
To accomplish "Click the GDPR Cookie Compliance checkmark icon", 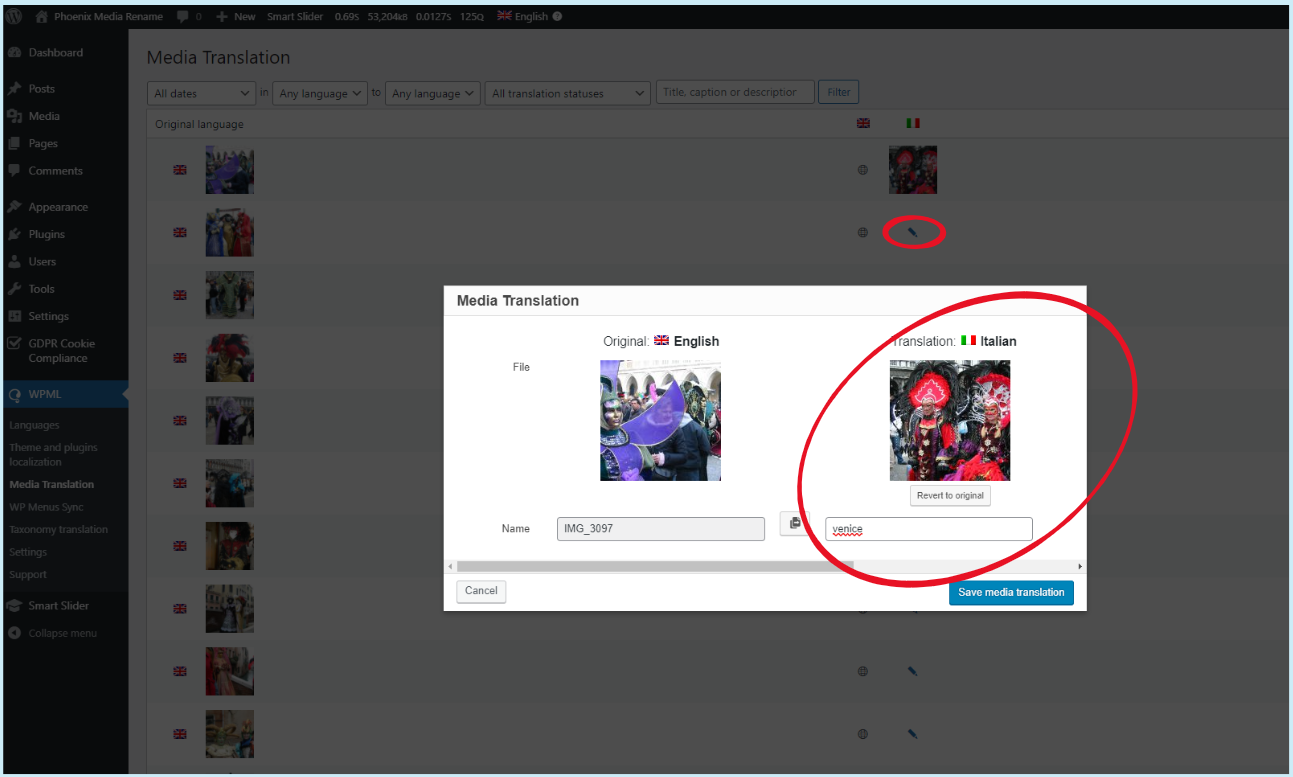I will (x=14, y=343).
